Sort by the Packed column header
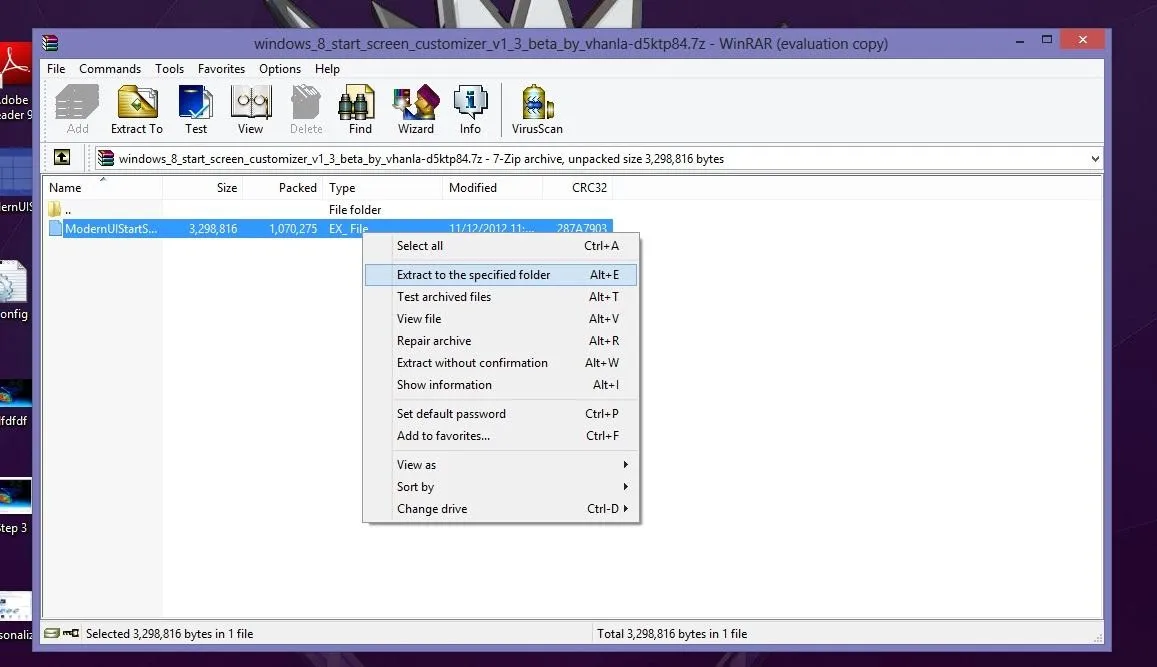 tap(283, 187)
